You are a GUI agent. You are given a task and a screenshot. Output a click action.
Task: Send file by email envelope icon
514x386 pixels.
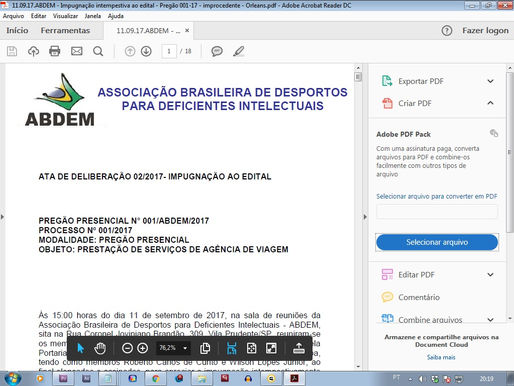click(x=77, y=51)
